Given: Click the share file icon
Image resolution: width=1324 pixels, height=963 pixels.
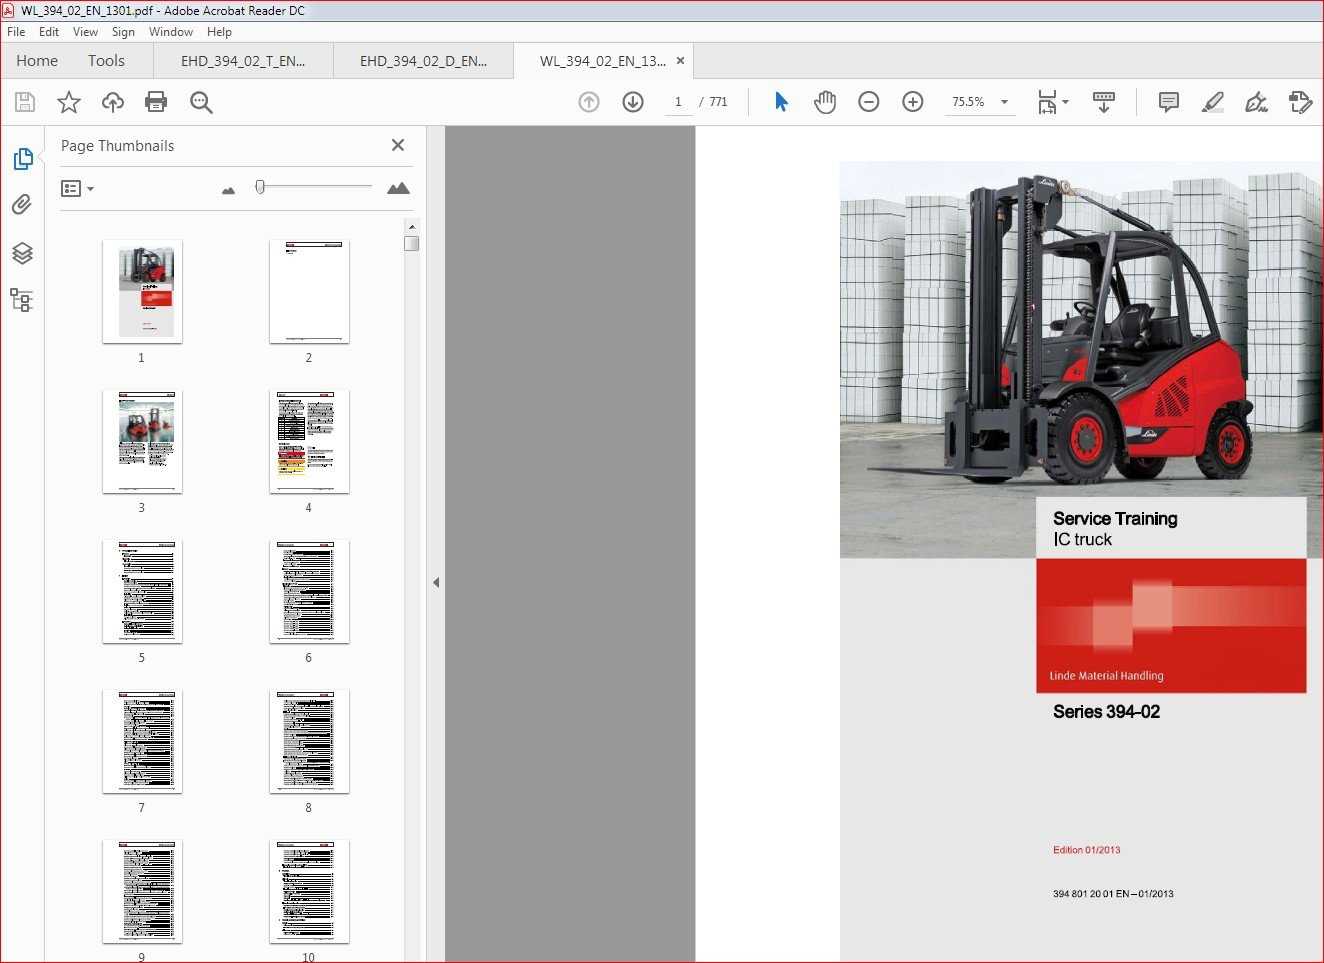Looking at the screenshot, I should [x=1300, y=102].
